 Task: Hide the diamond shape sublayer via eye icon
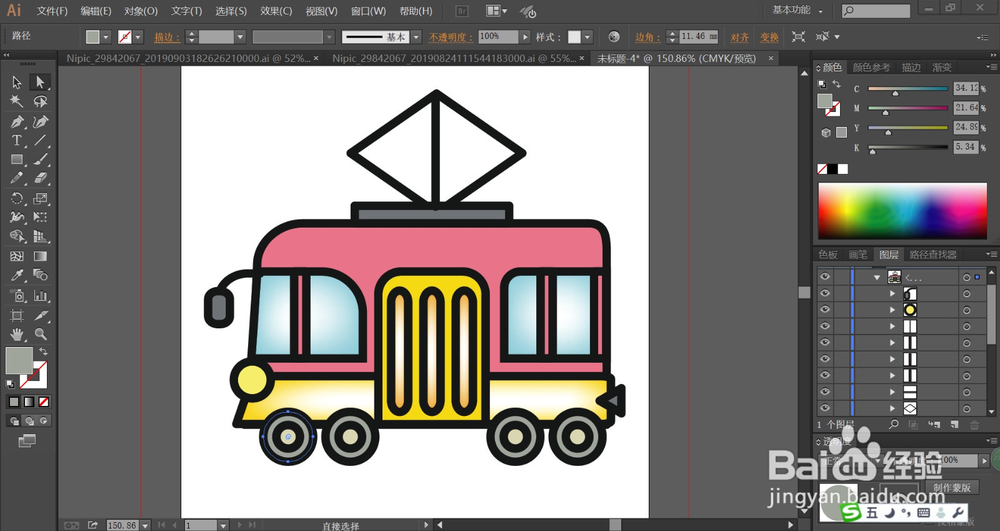pyautogui.click(x=825, y=408)
